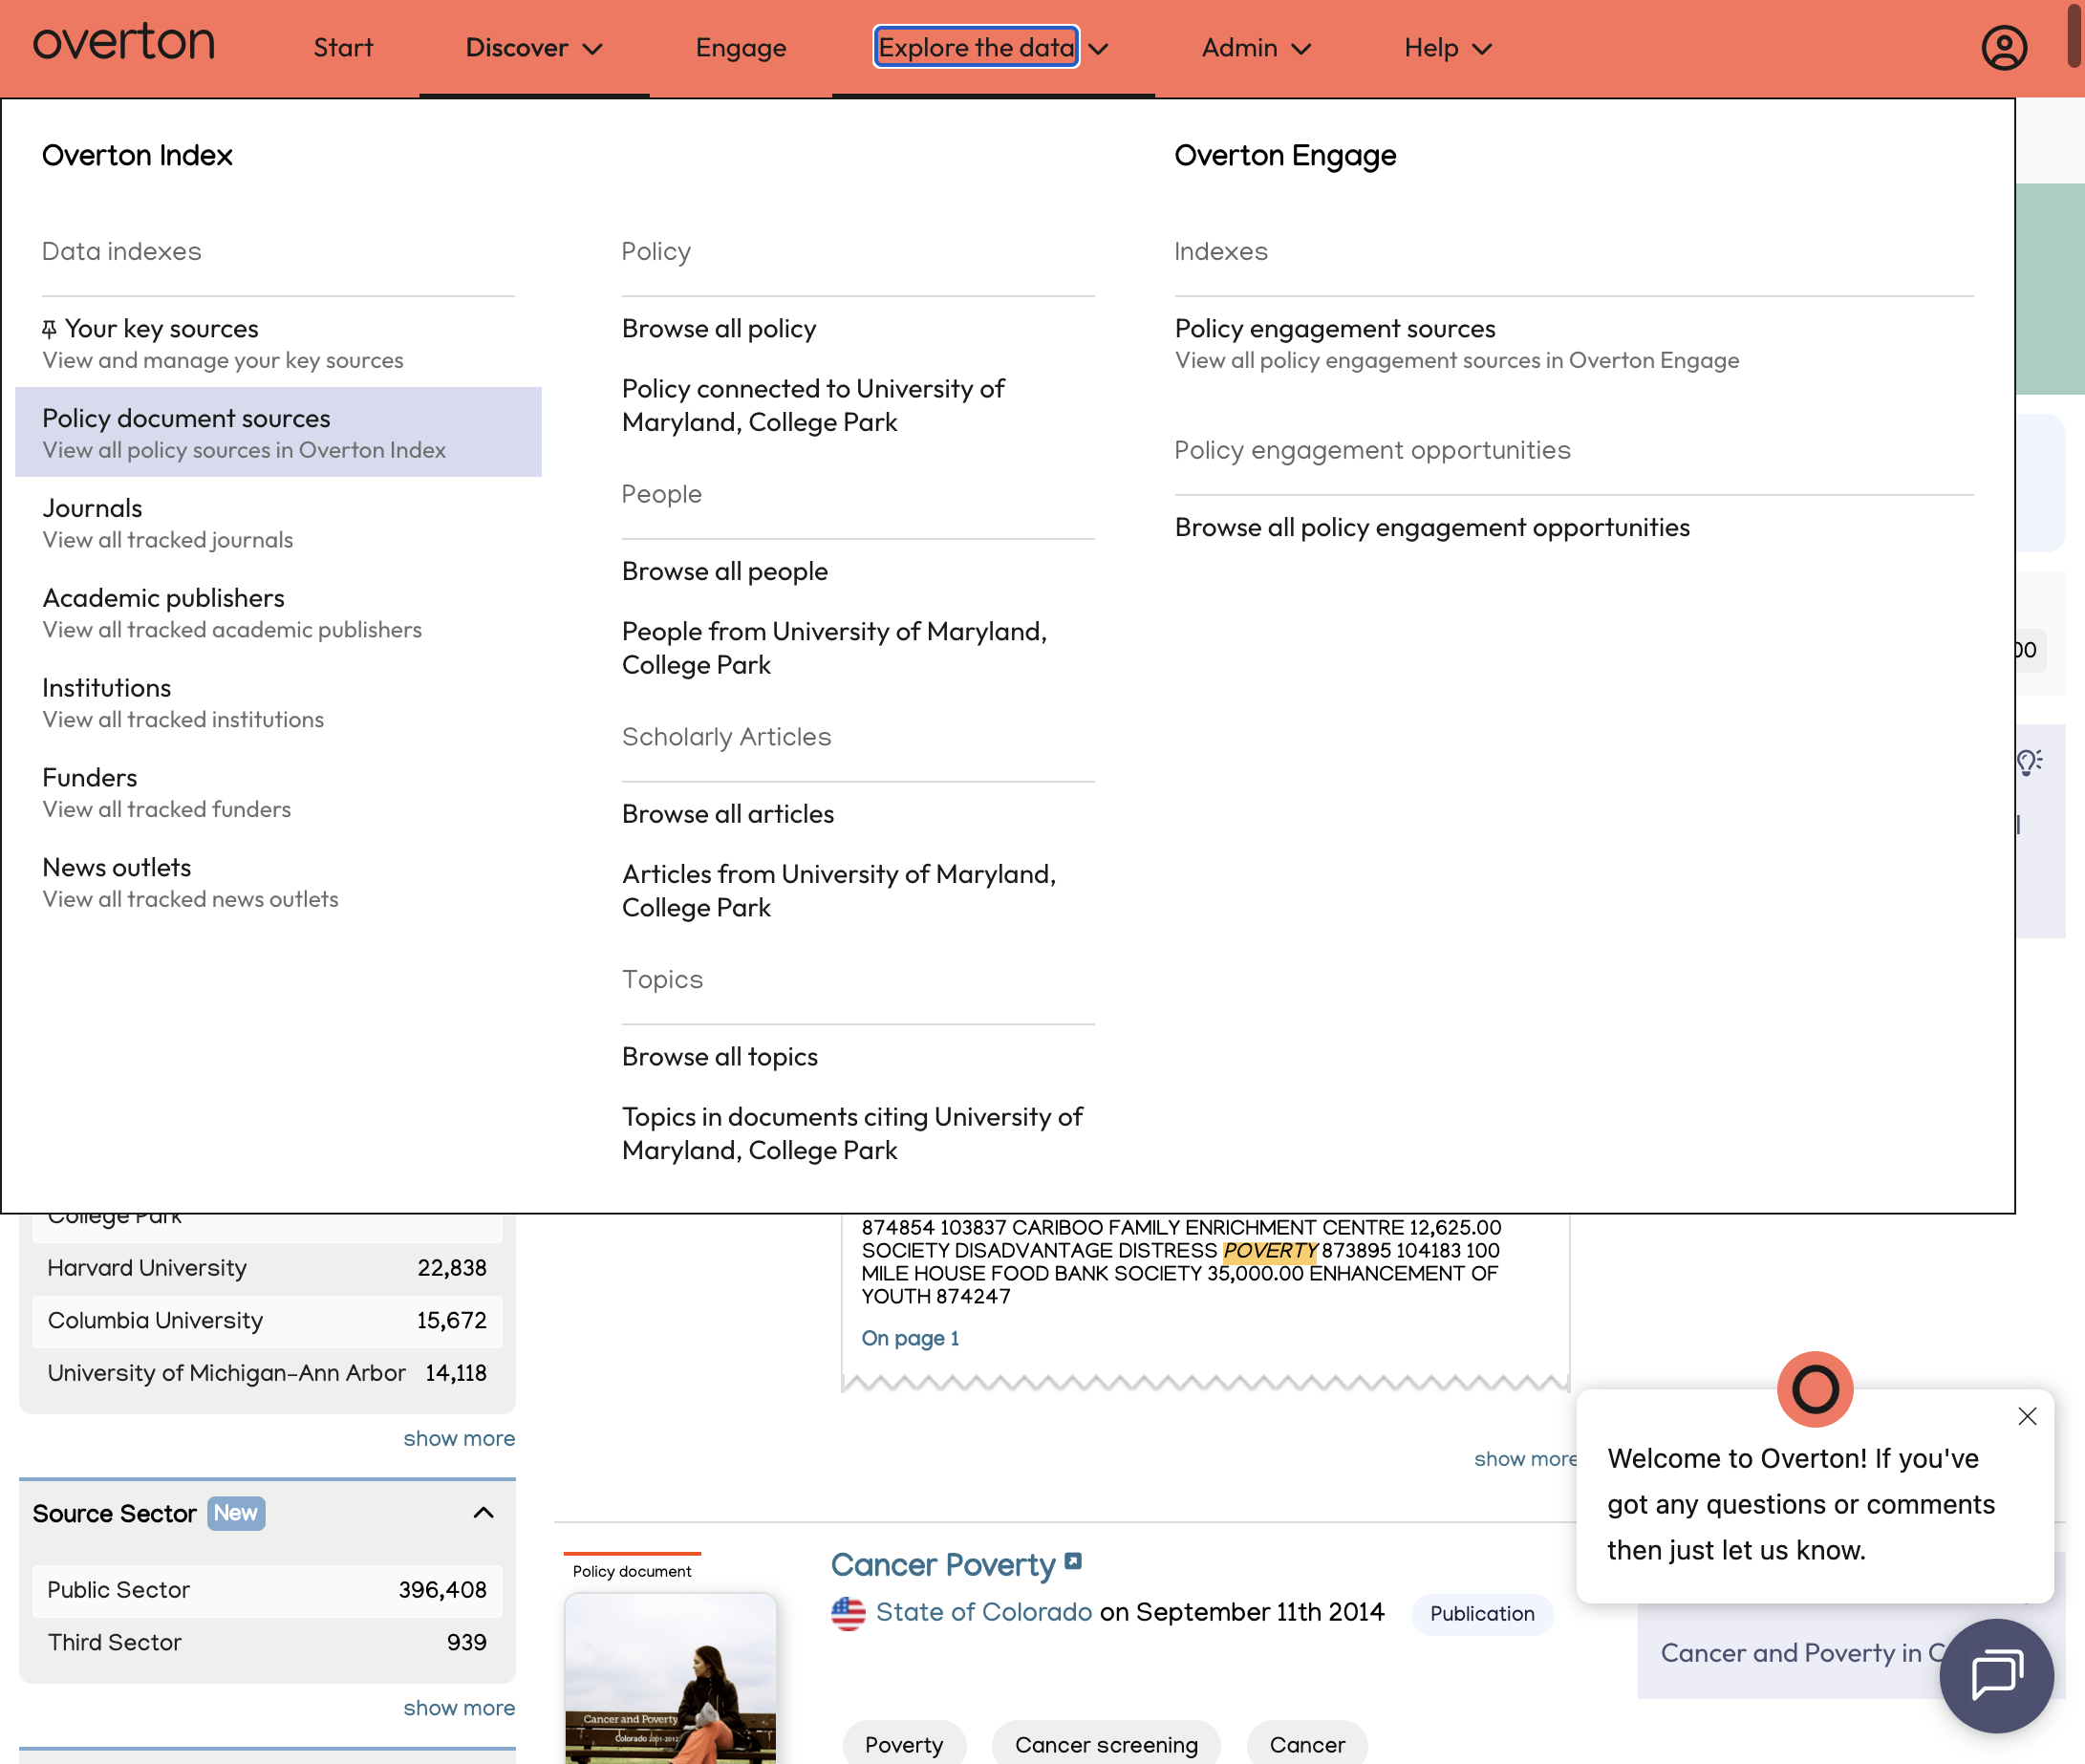Open Academic publishers index

[278, 612]
